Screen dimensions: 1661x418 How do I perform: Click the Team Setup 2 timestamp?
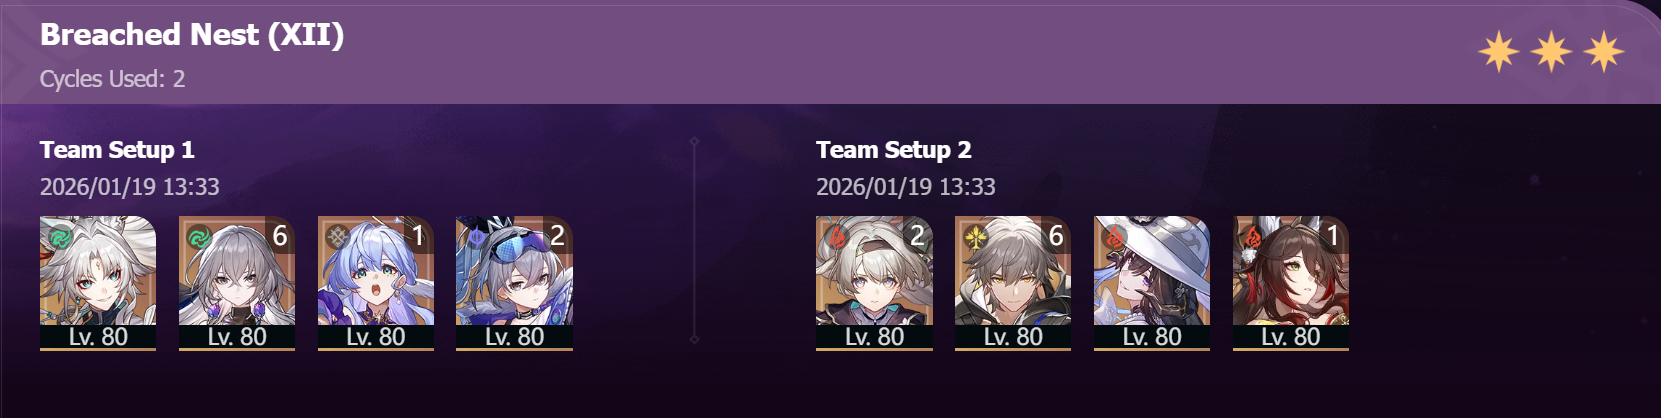(x=906, y=187)
